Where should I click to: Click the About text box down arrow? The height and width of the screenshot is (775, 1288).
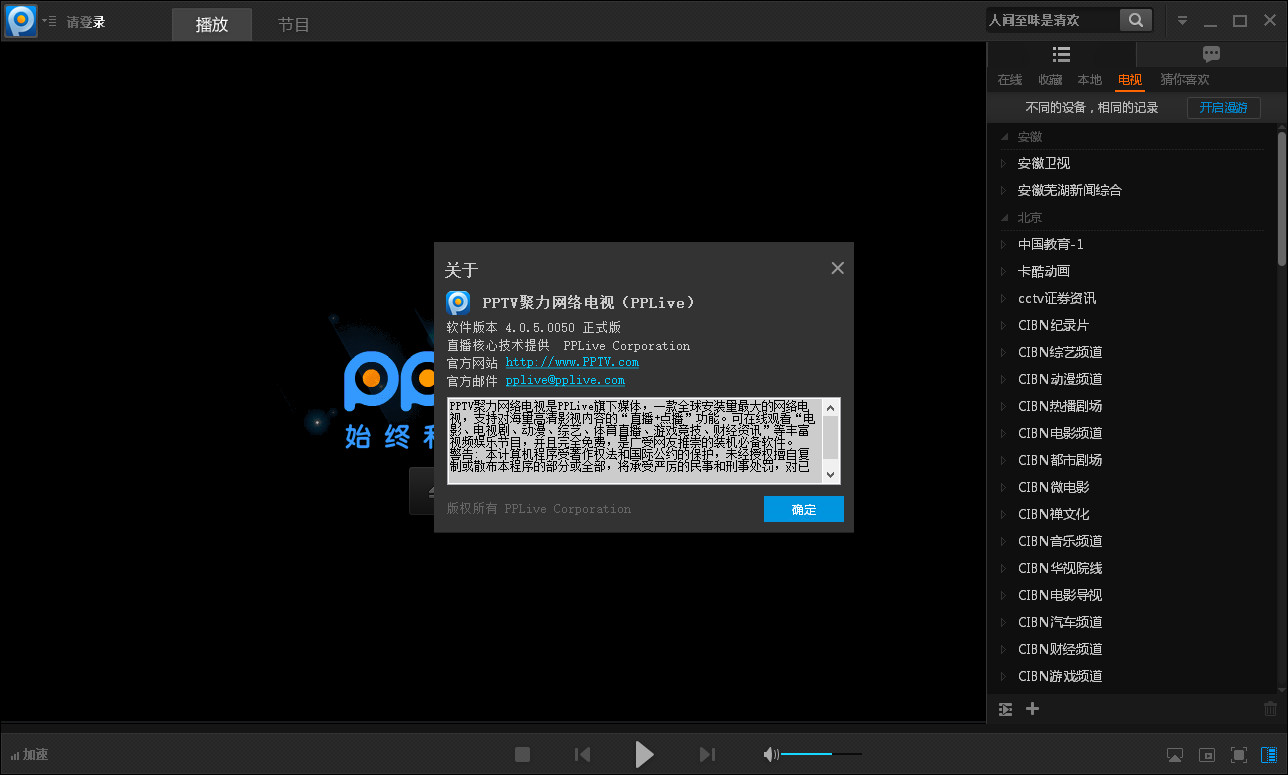[x=831, y=475]
